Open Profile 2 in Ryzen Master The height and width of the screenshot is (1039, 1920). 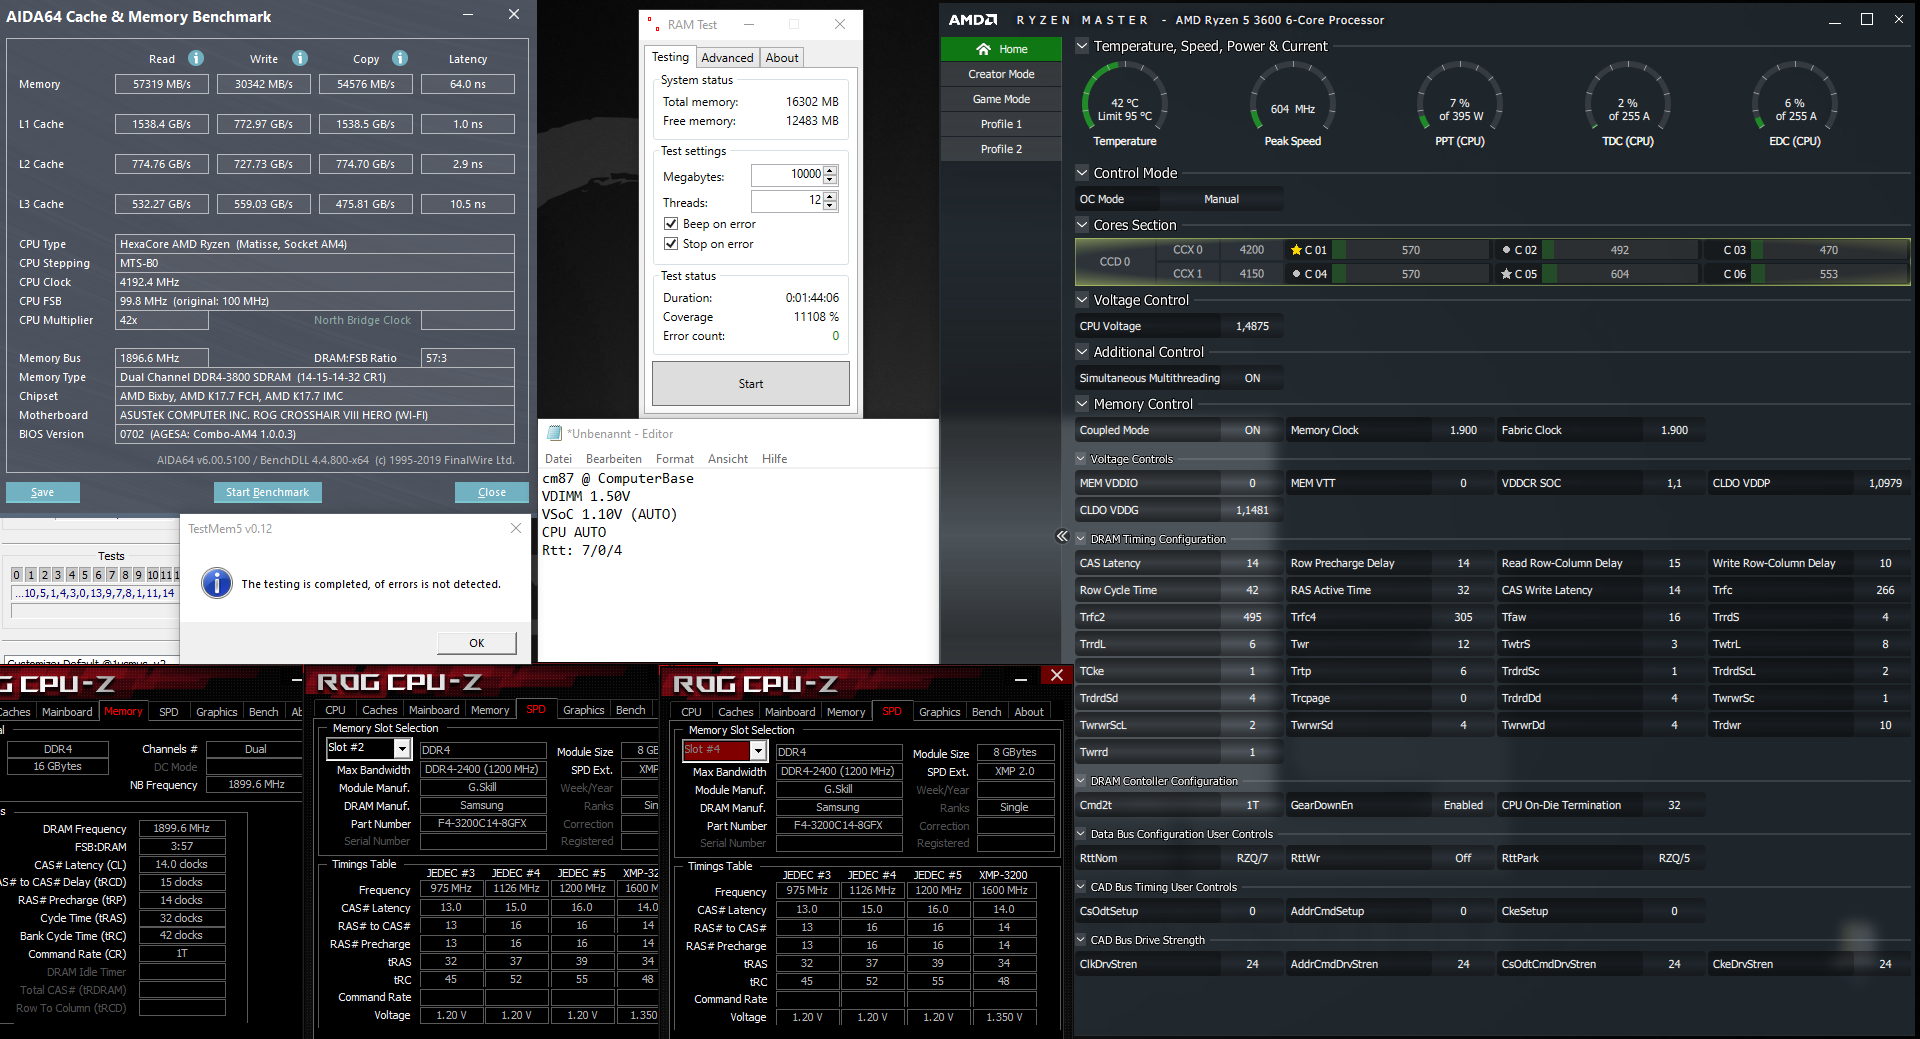1001,149
